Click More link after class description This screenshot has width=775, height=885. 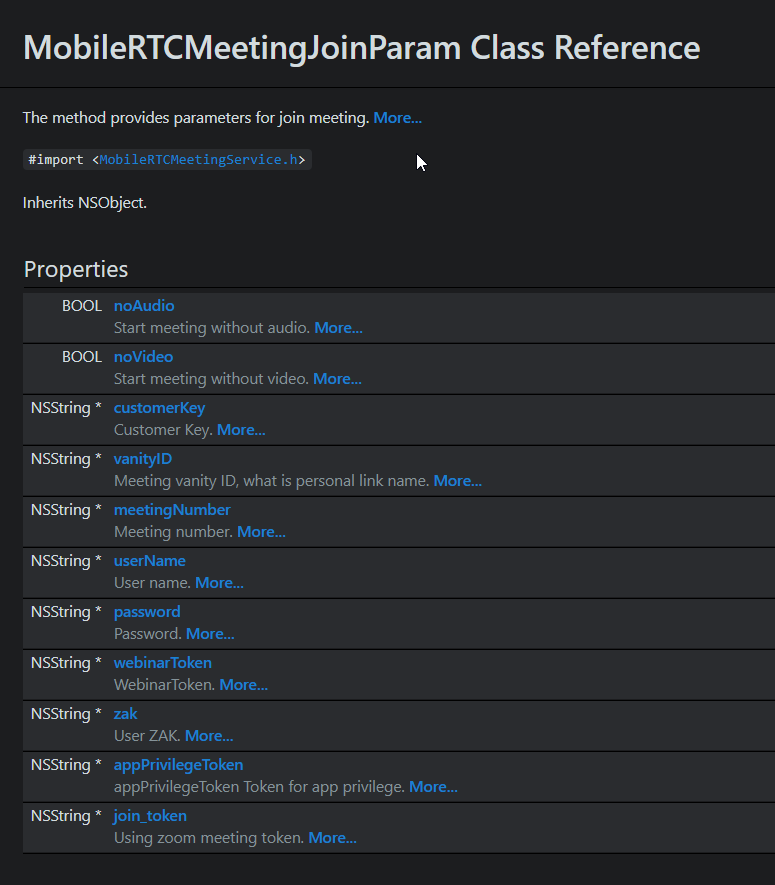[397, 118]
